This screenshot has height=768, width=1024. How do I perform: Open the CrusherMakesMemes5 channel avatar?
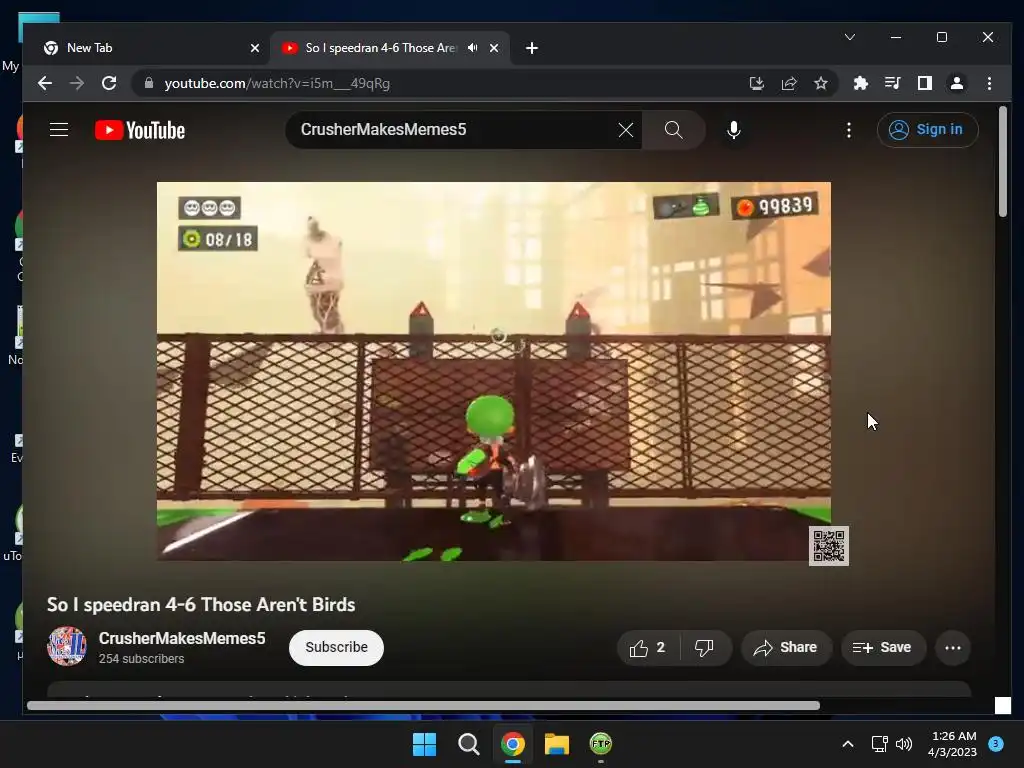coord(67,646)
